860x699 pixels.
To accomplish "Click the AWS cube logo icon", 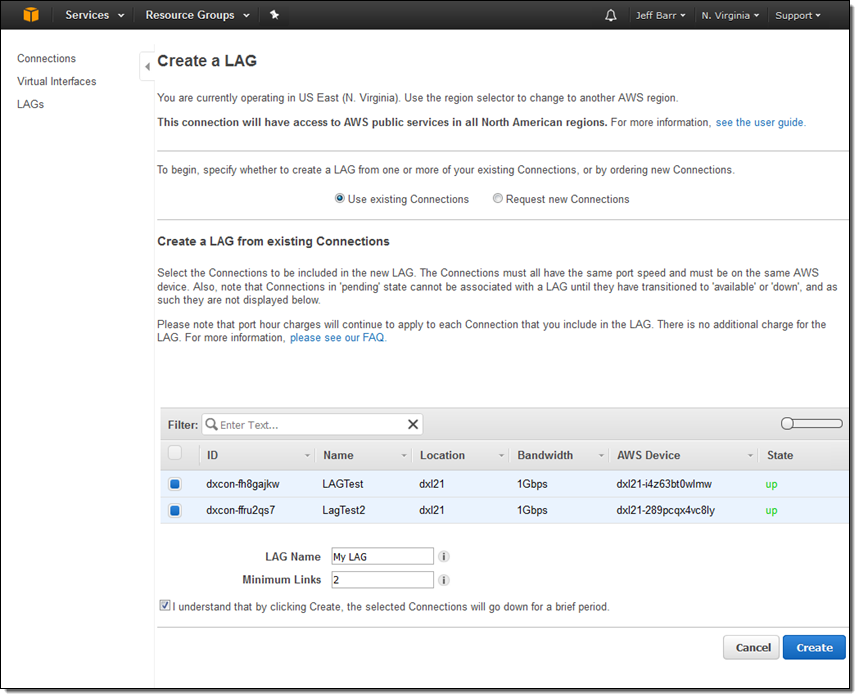I will point(31,15).
